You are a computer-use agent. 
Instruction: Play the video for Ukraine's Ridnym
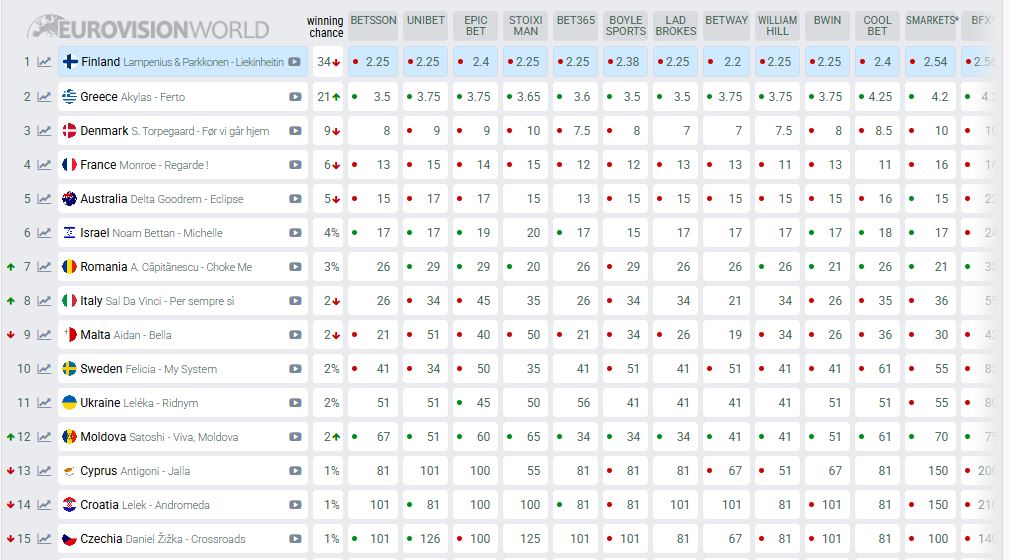(x=295, y=403)
